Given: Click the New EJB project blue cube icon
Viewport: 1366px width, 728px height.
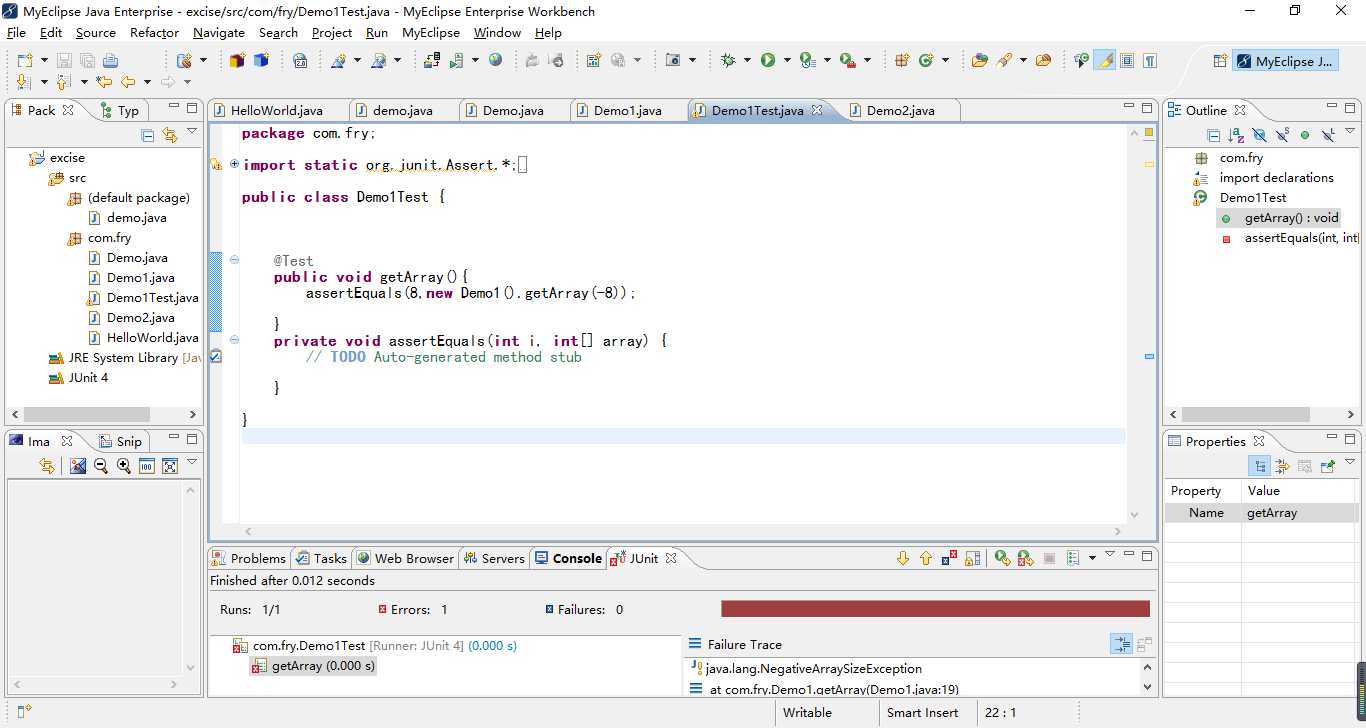Looking at the screenshot, I should (x=261, y=60).
